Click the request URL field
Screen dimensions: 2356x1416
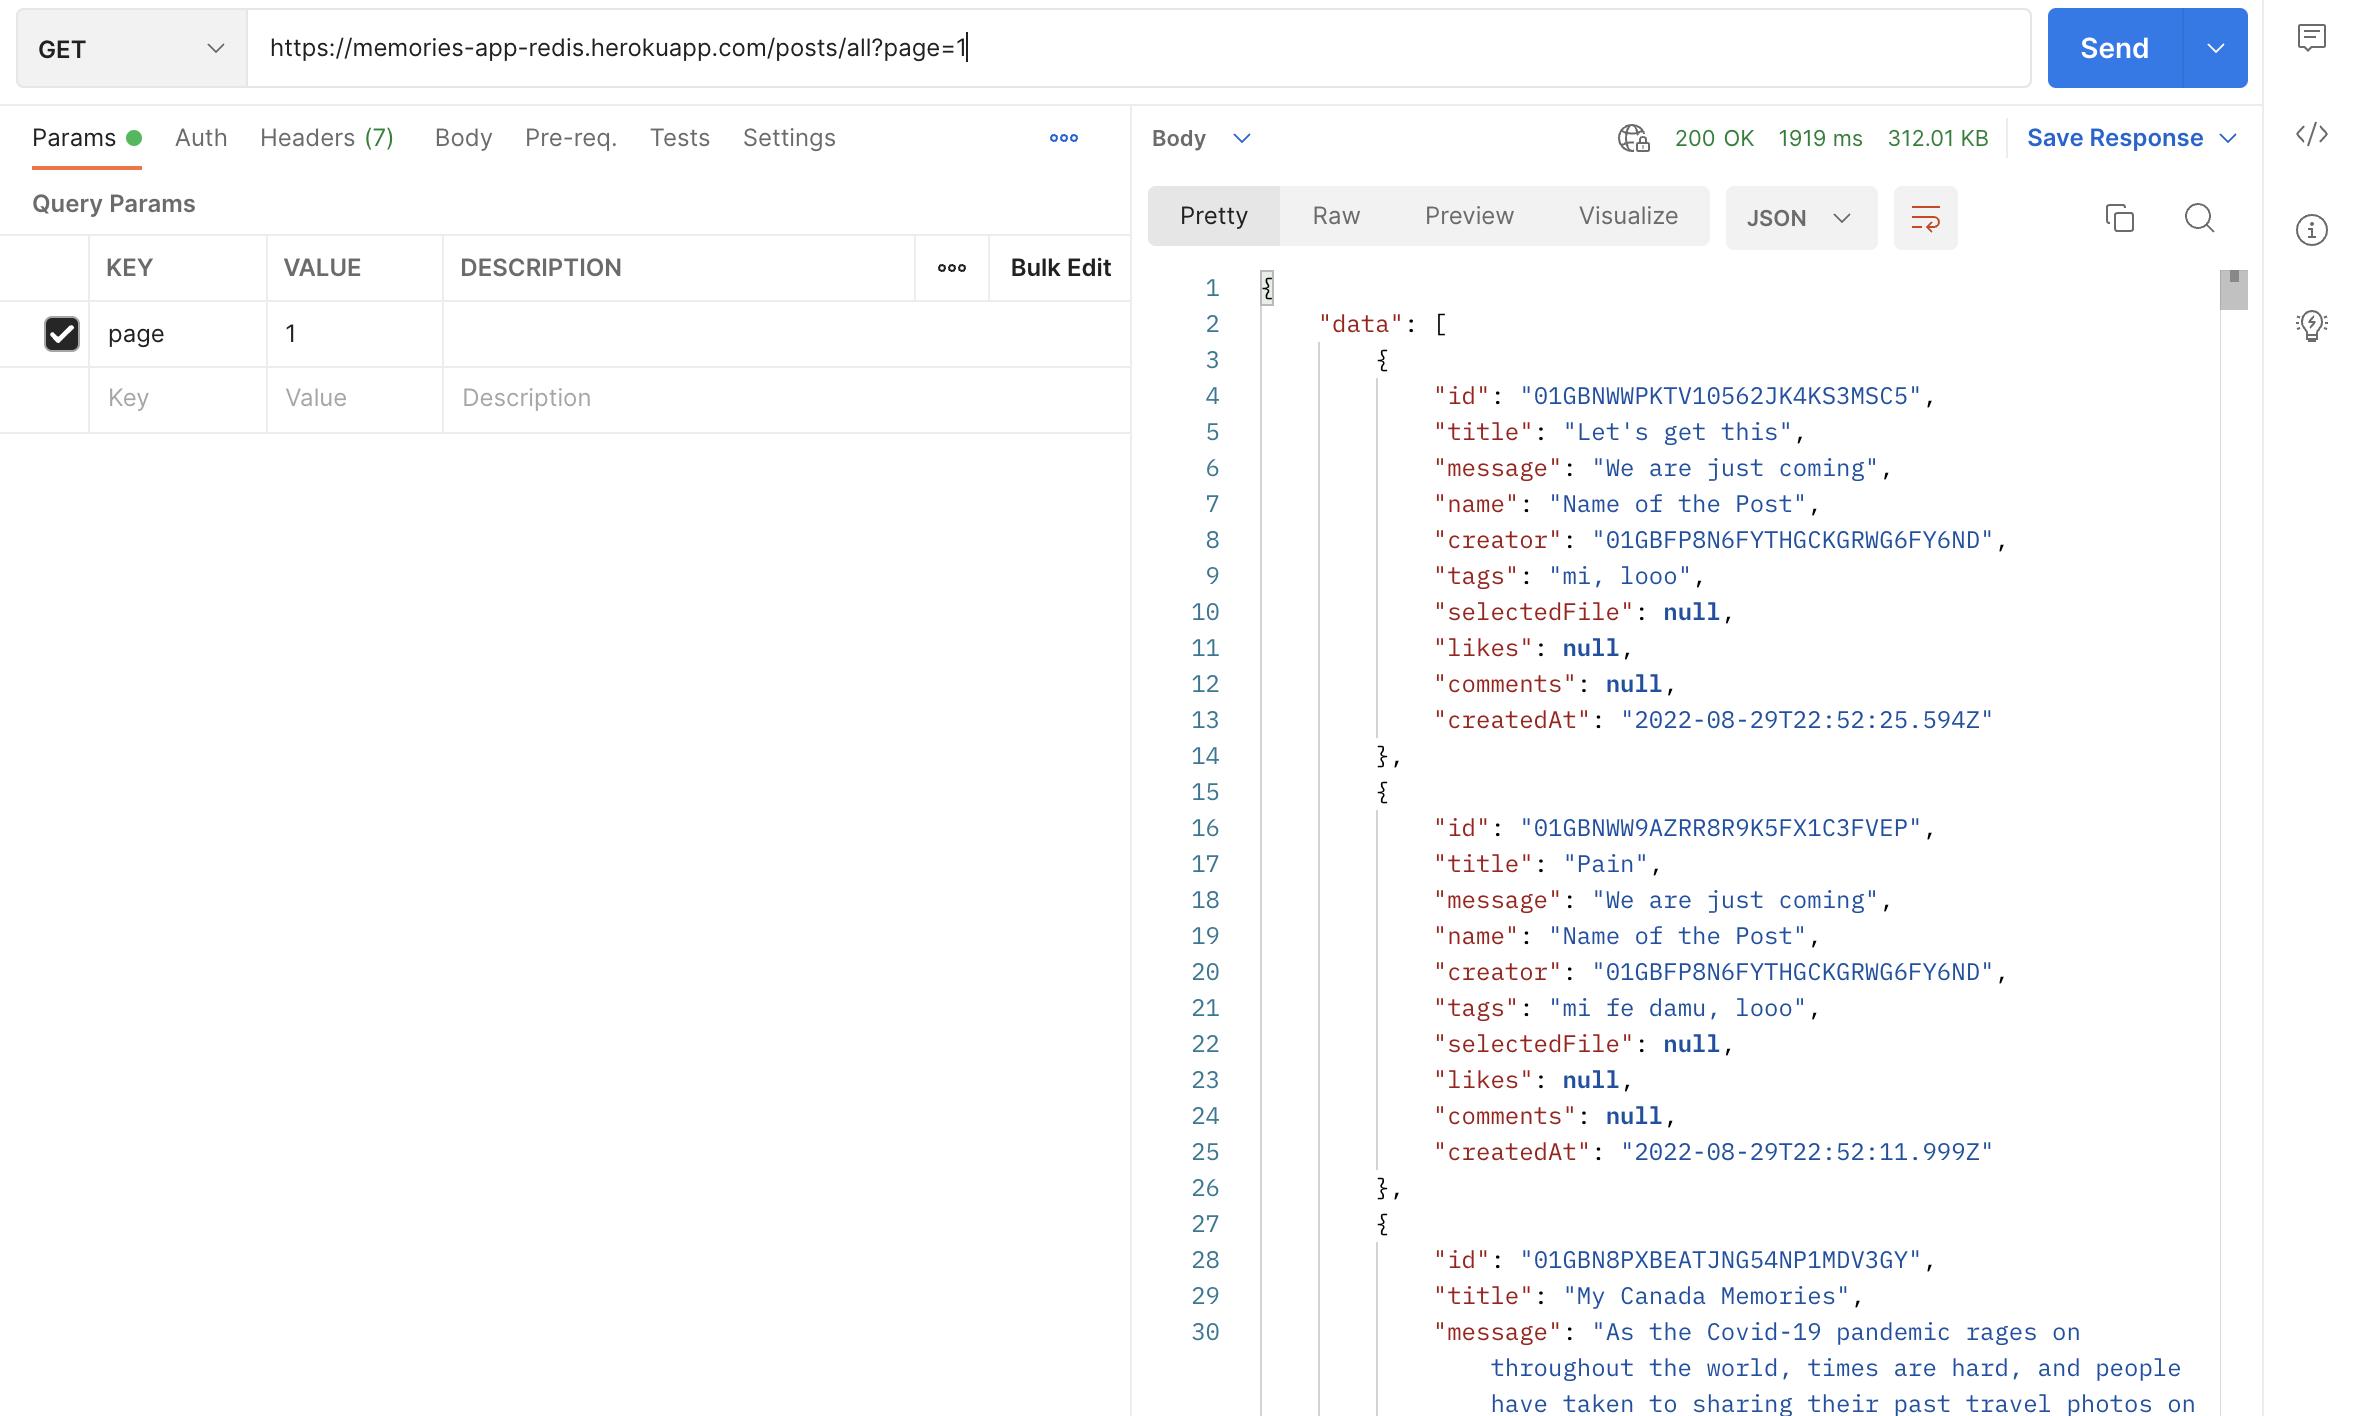(x=1139, y=48)
